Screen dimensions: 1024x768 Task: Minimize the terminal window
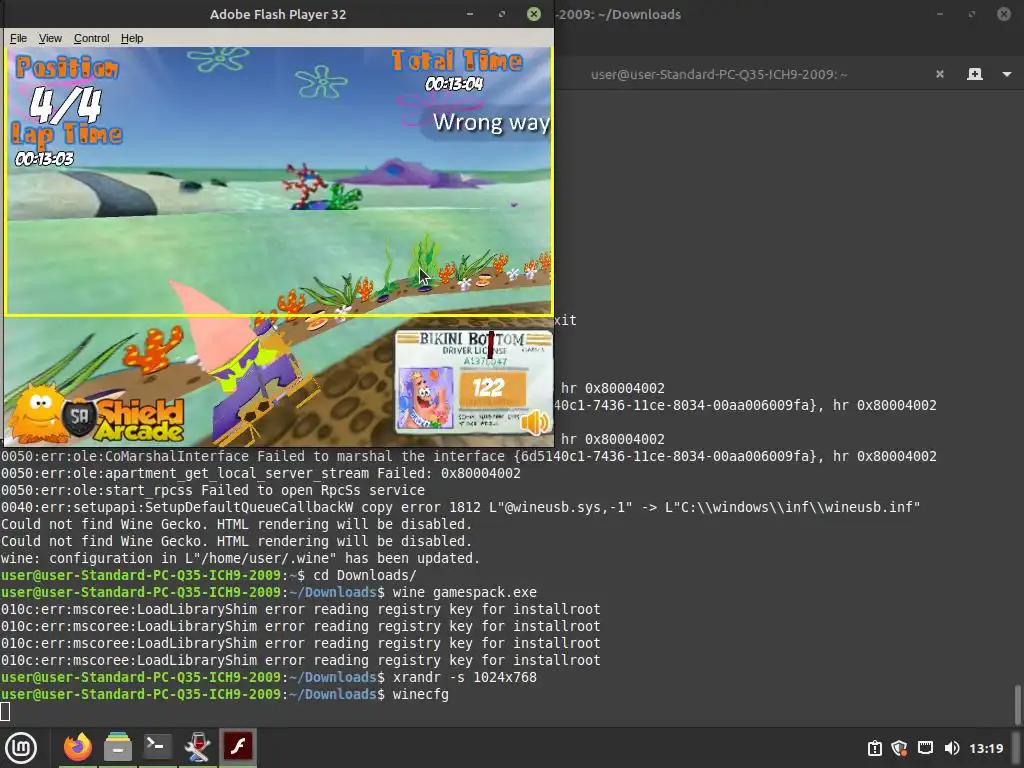pos(940,14)
